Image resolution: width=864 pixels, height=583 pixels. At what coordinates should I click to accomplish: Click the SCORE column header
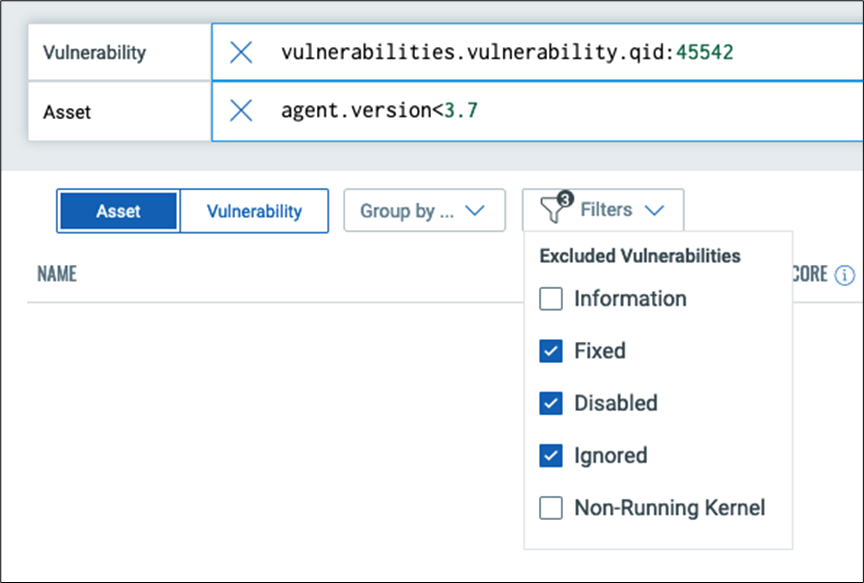pyautogui.click(x=813, y=273)
